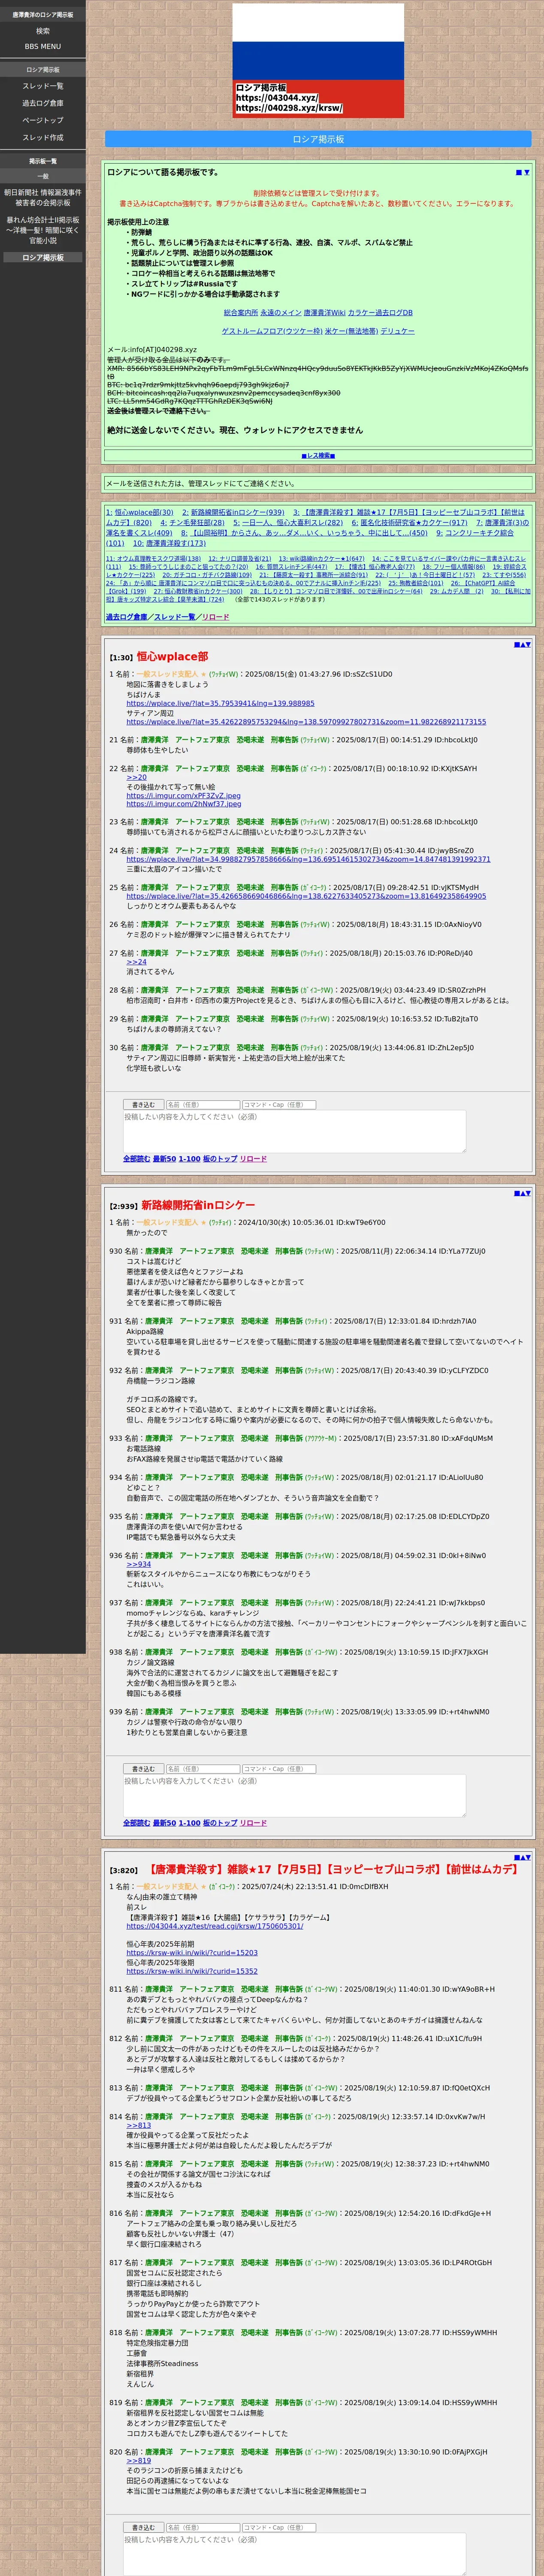The height and width of the screenshot is (2576, 544).
Task: Open imgur link 2hNwf37.jpeg
Action: pyautogui.click(x=183, y=804)
